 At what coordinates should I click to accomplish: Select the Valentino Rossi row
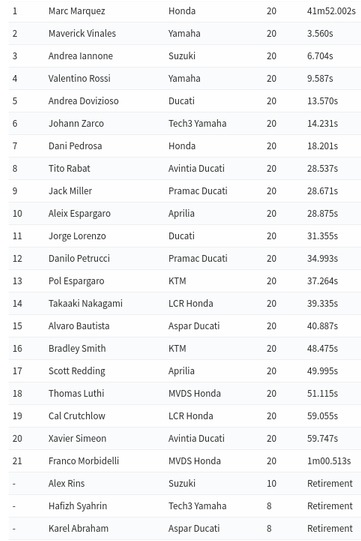click(x=185, y=78)
